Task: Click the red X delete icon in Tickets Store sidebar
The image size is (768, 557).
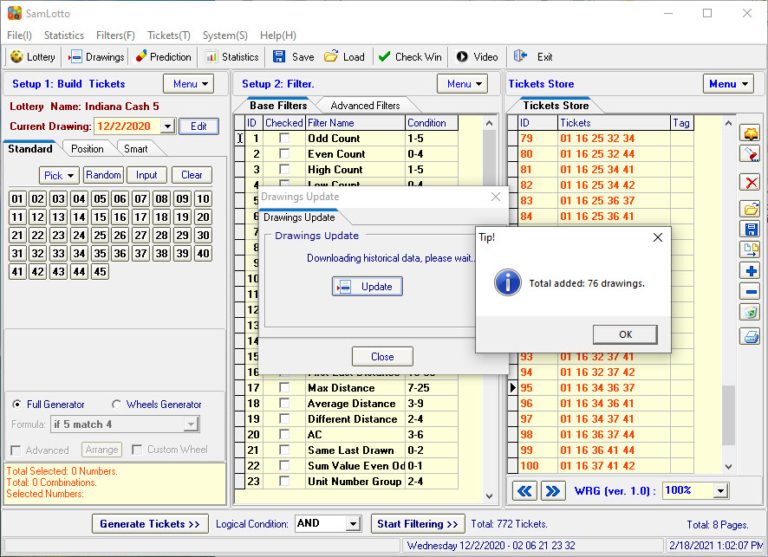Action: [x=750, y=183]
